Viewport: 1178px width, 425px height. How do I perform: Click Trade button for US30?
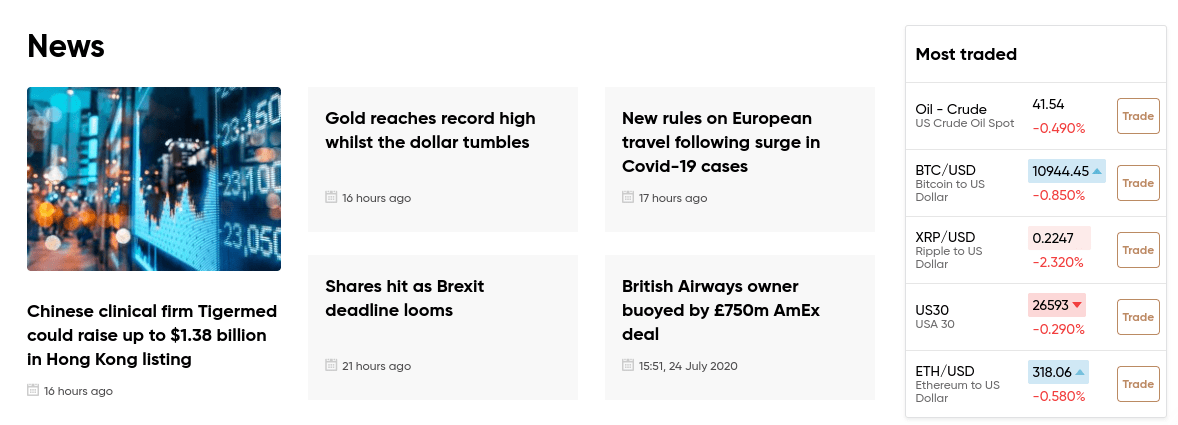click(1137, 317)
